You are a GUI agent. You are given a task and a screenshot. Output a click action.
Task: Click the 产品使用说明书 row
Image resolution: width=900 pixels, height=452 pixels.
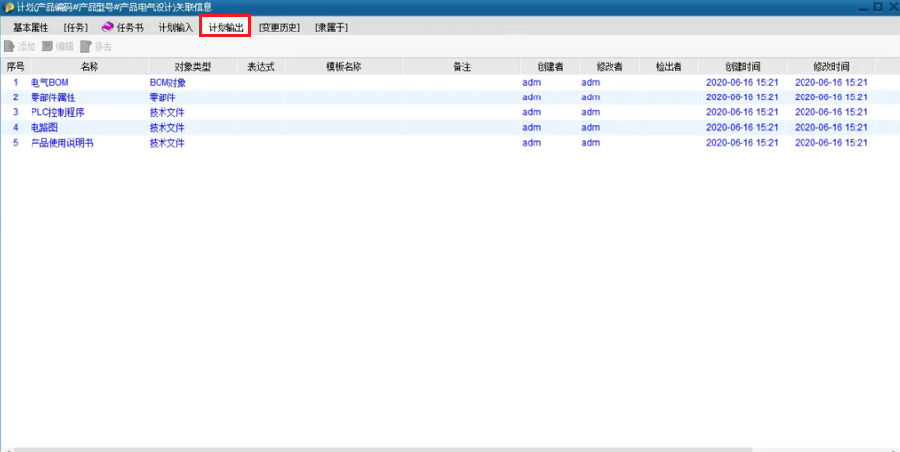pyautogui.click(x=62, y=143)
